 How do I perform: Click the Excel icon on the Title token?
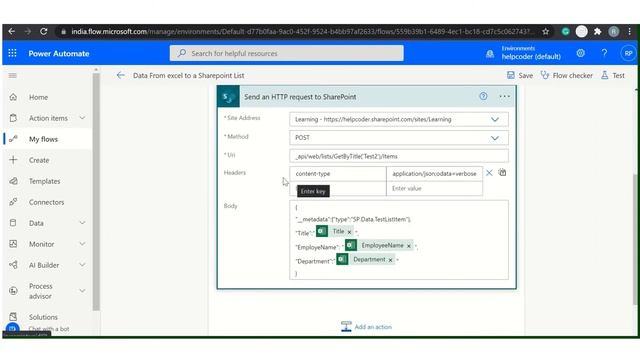[x=322, y=231]
